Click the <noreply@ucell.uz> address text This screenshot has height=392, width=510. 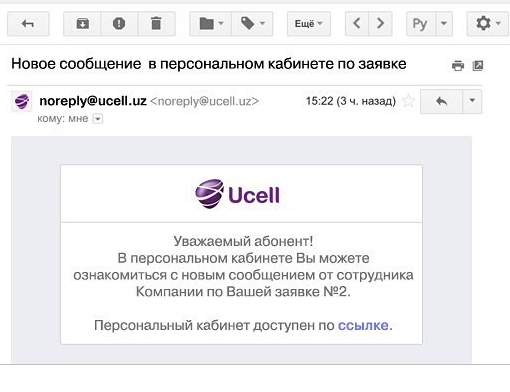(204, 101)
